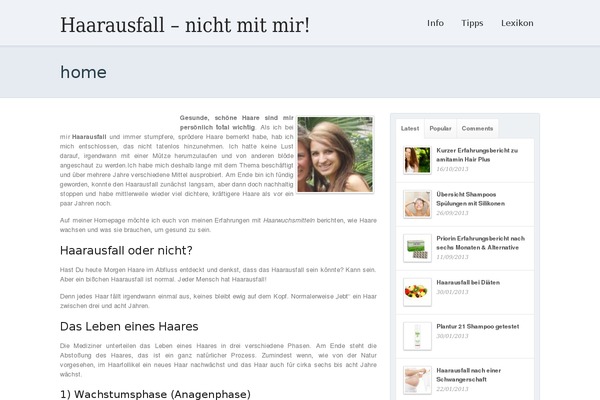Click the date 26/09/2013
The width and height of the screenshot is (600, 400).
tap(452, 213)
